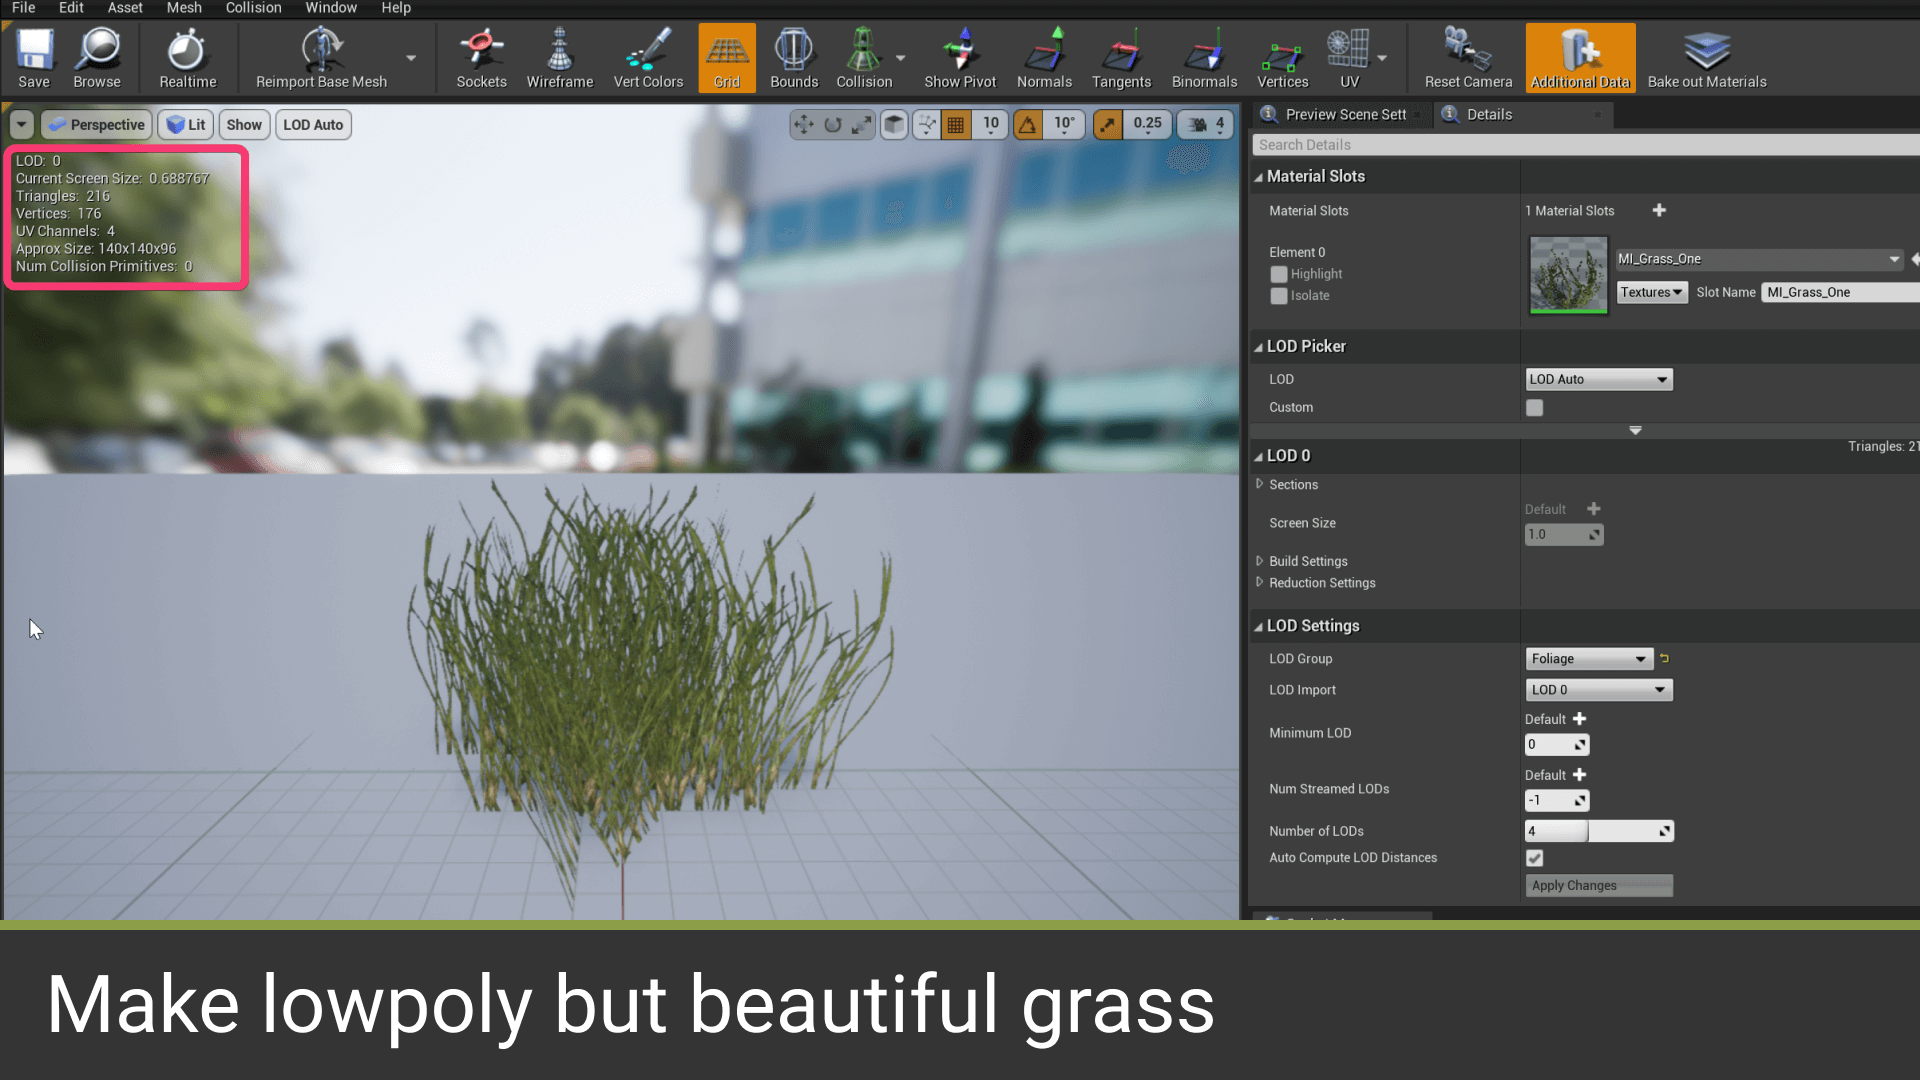Switch to the Preview Scene Settings tab
The width and height of the screenshot is (1920, 1080).
point(1344,114)
